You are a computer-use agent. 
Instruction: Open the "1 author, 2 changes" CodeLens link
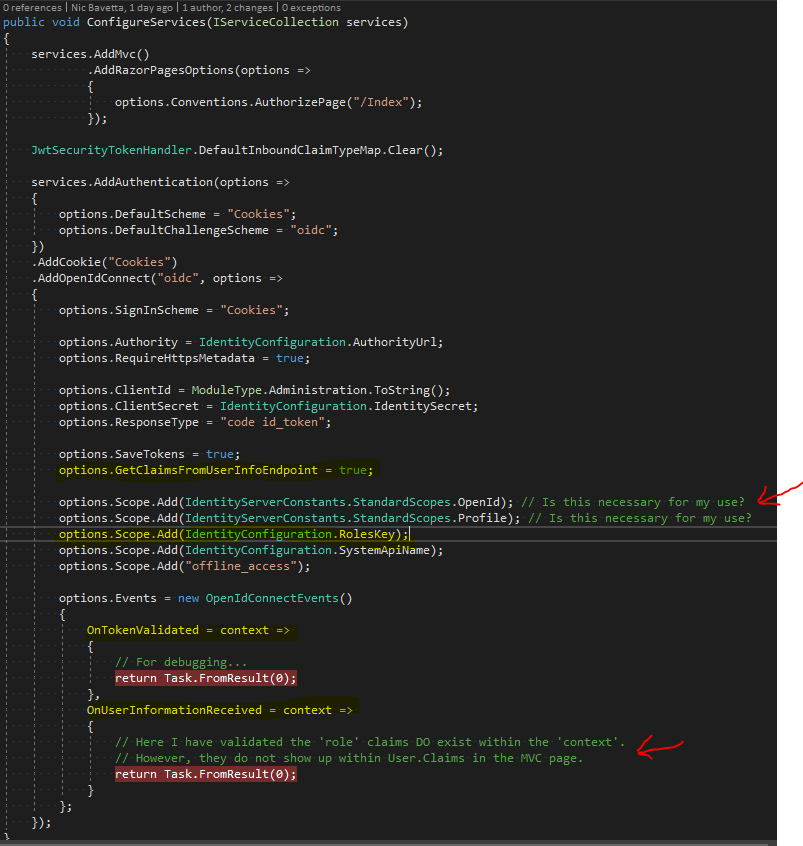pyautogui.click(x=227, y=8)
